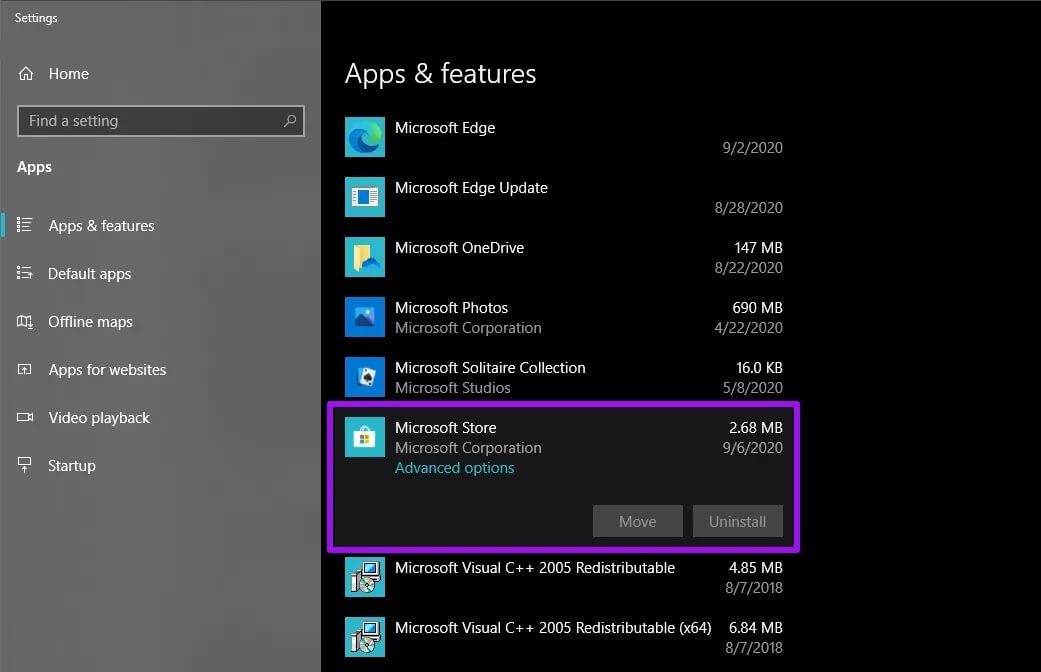Click the Solitaire Collection icon

click(364, 377)
